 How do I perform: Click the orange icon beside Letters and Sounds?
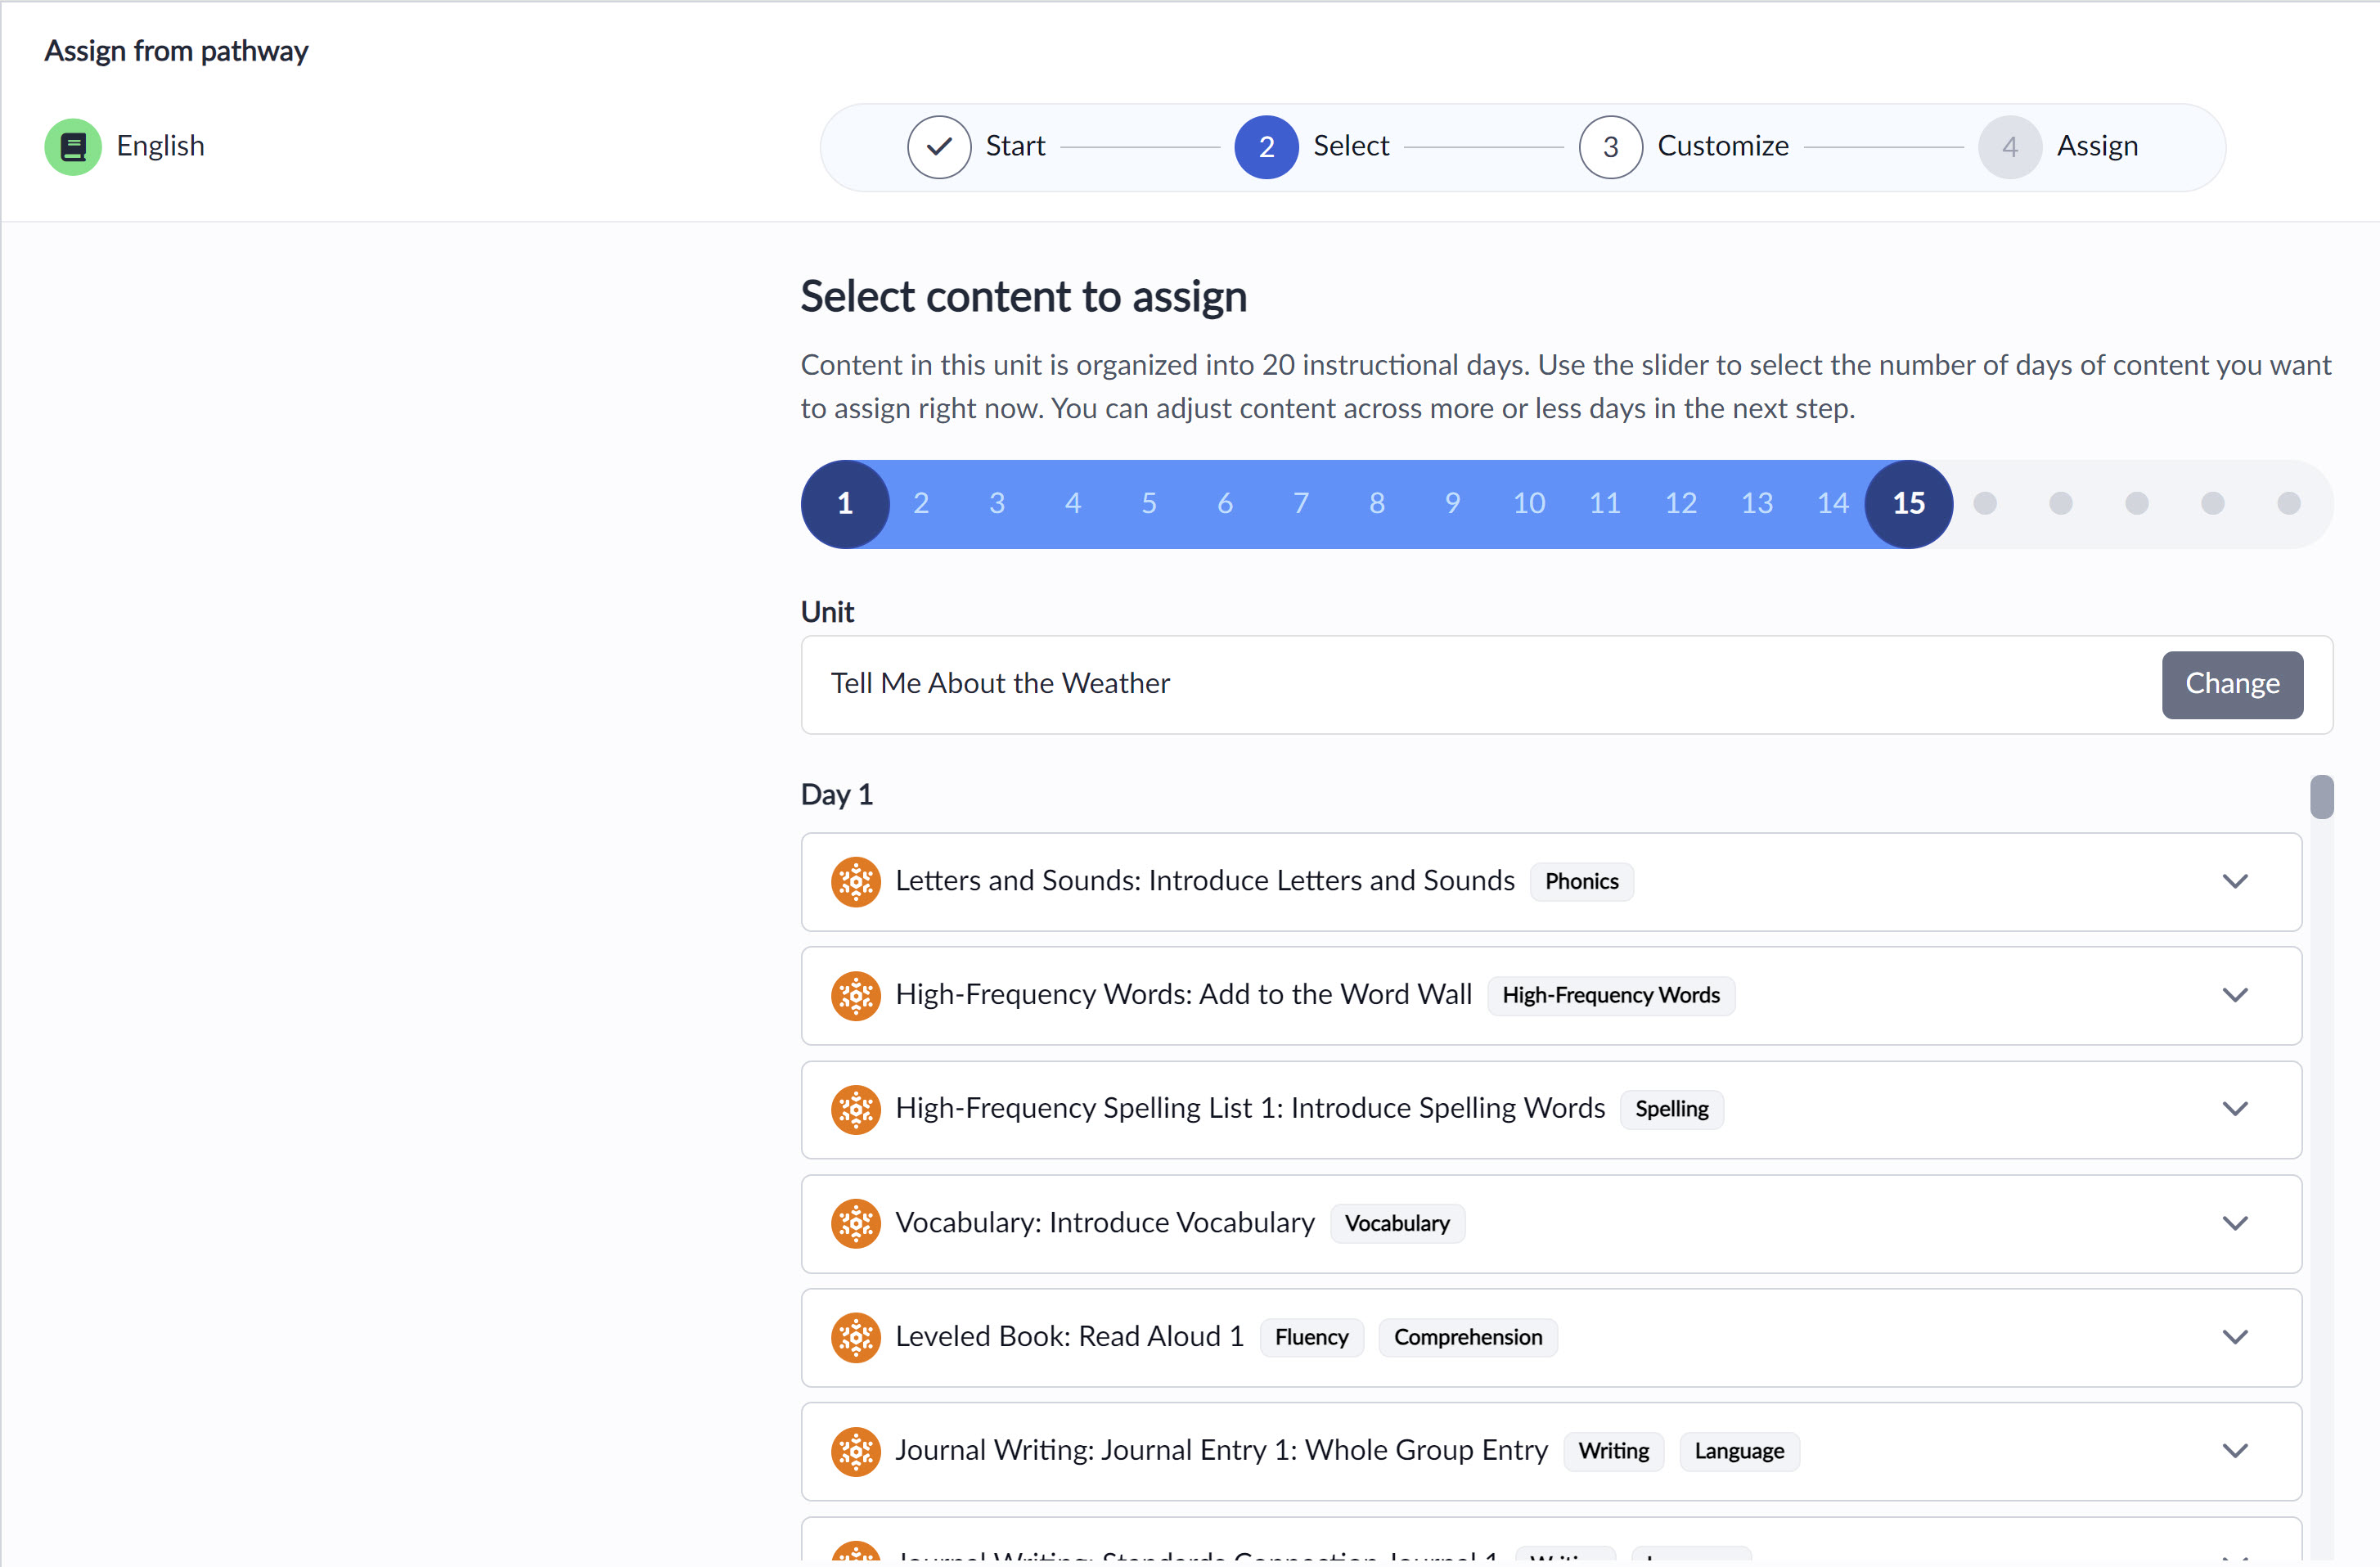point(856,882)
